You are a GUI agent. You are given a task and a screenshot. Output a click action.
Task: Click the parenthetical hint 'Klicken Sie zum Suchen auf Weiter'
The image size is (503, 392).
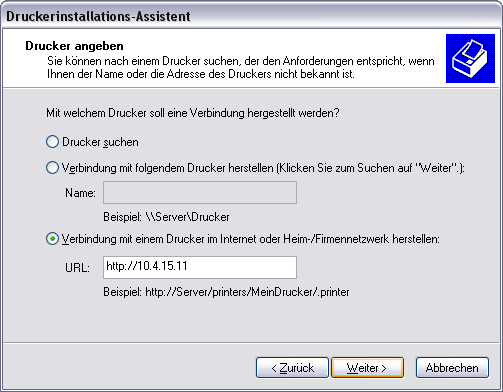(x=370, y=168)
